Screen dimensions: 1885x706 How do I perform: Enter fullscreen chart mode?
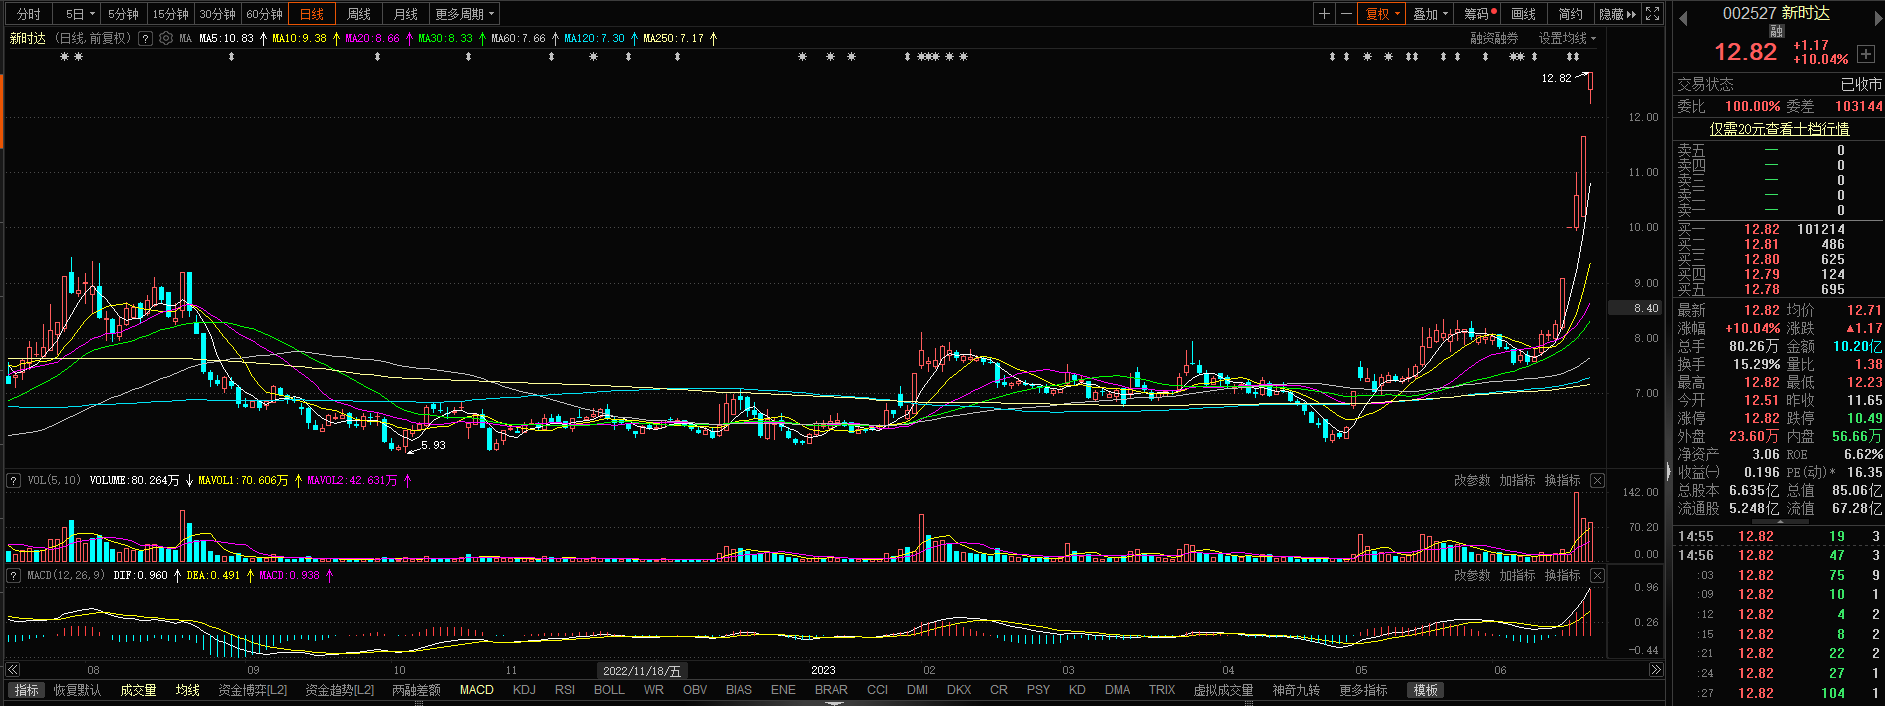click(1653, 14)
